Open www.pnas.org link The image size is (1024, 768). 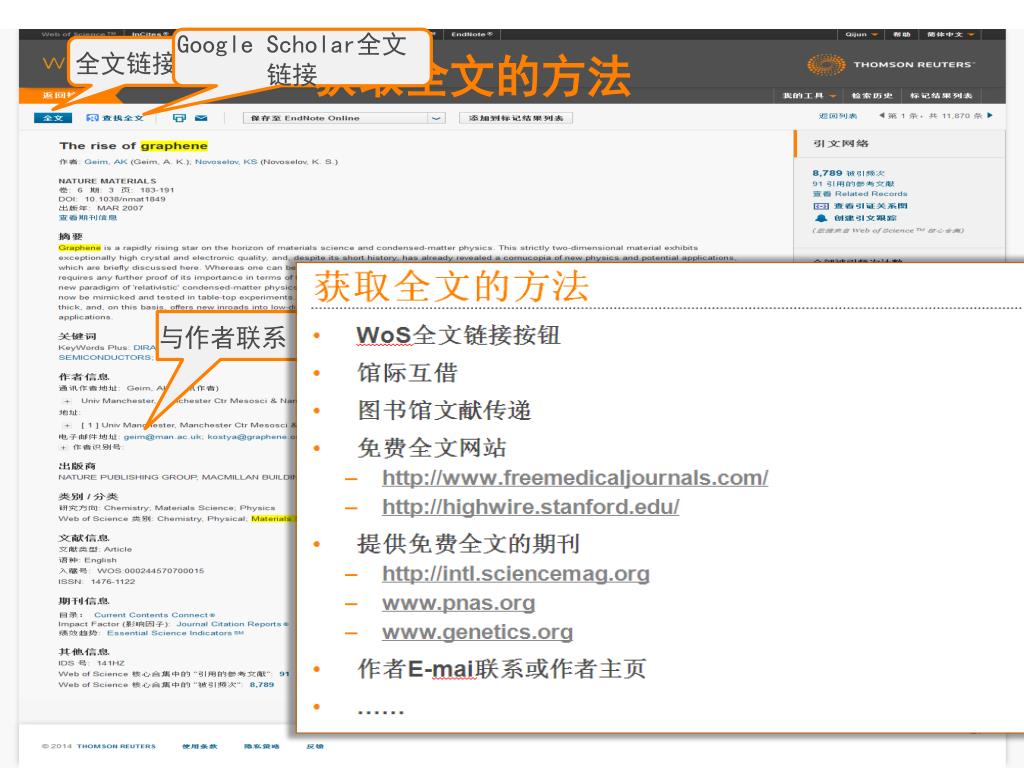click(x=458, y=603)
